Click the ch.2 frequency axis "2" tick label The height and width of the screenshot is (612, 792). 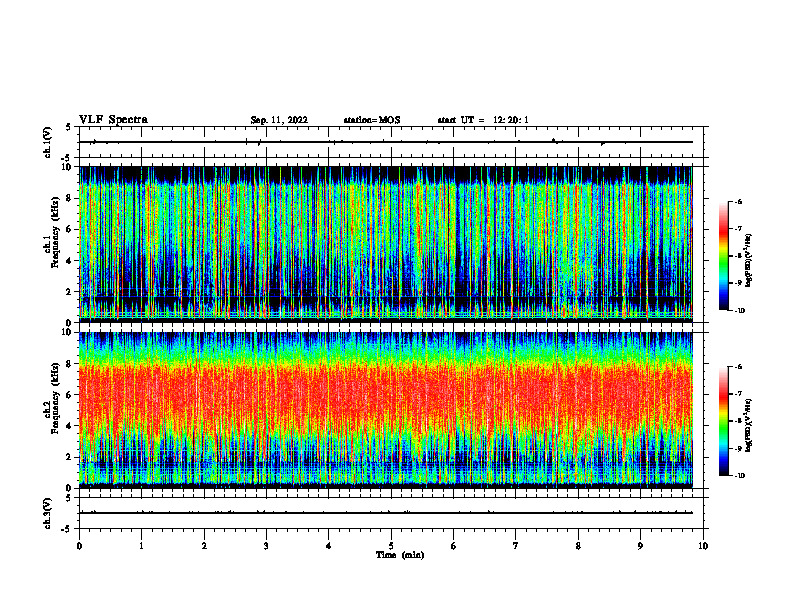tap(71, 457)
